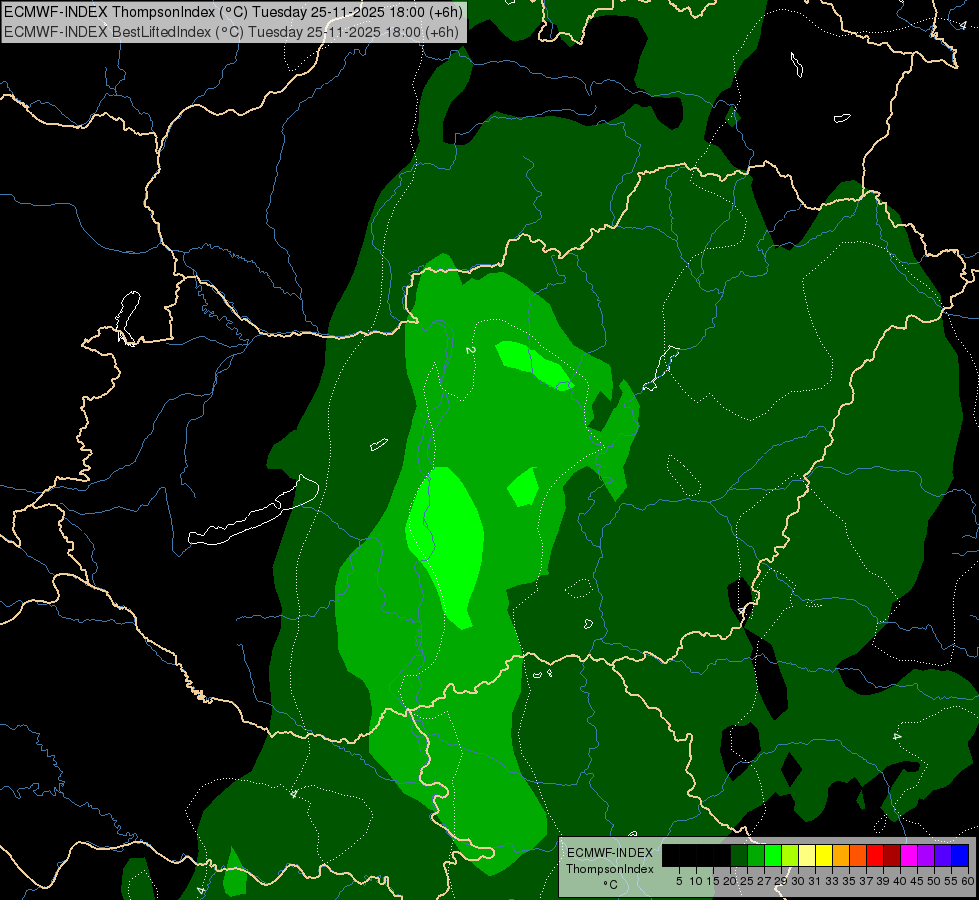Click legend tick value '15'
Viewport: 979px width, 900px height.
point(713,881)
